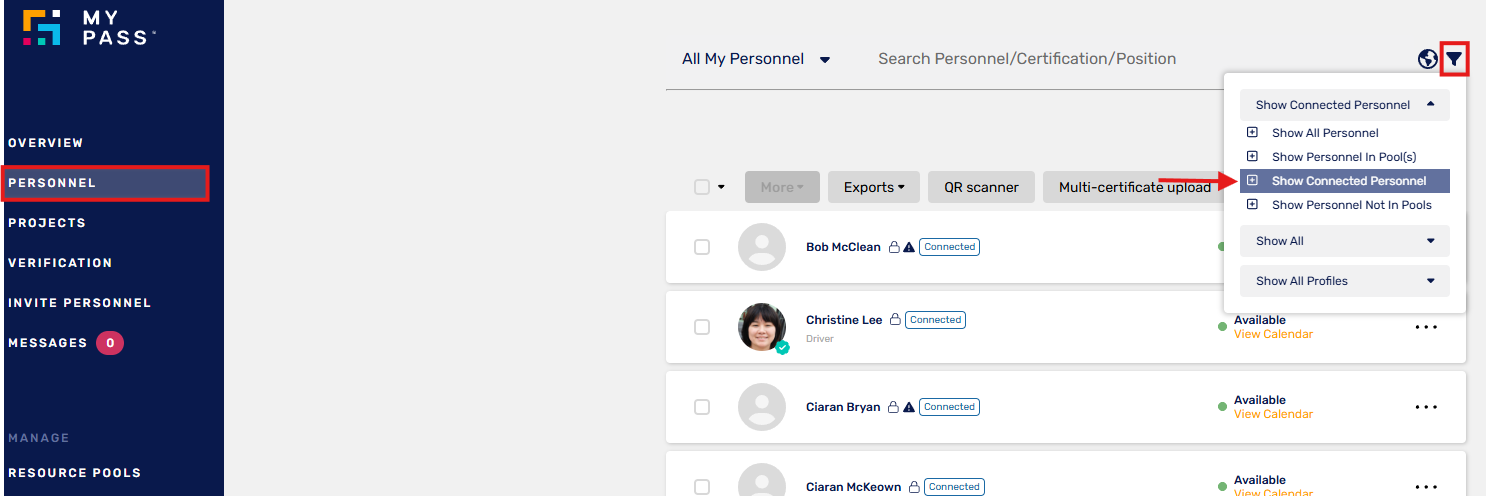
Task: Click the MyPass logo
Action: coord(89,28)
